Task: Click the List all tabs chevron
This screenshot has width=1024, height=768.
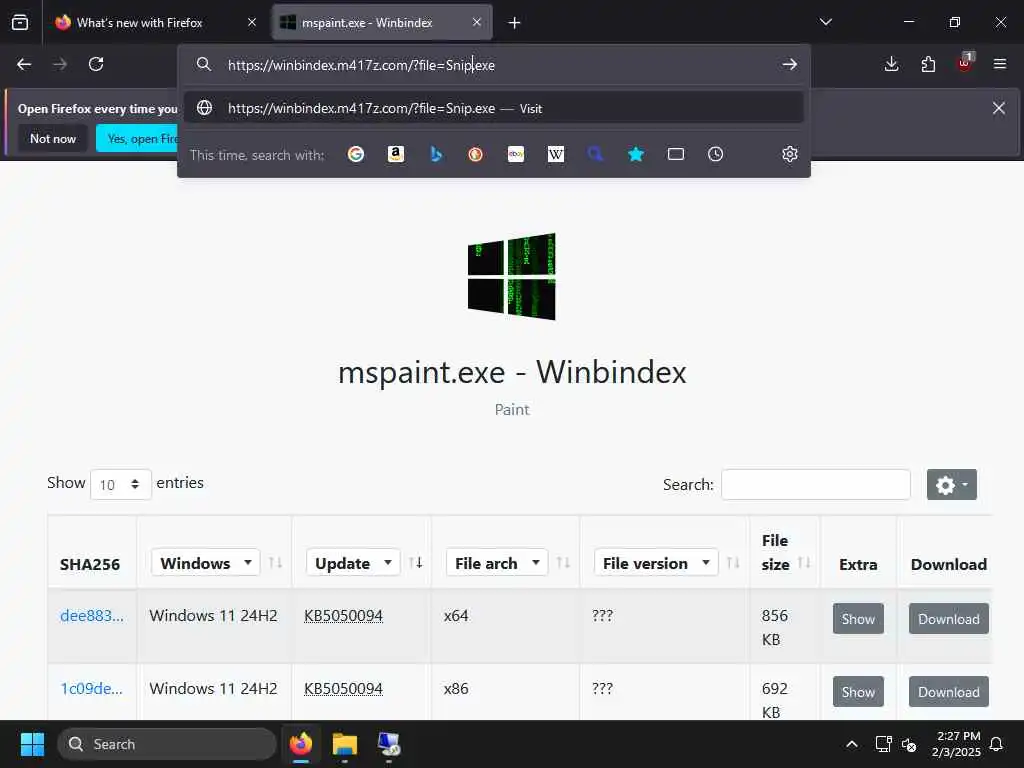Action: [825, 22]
